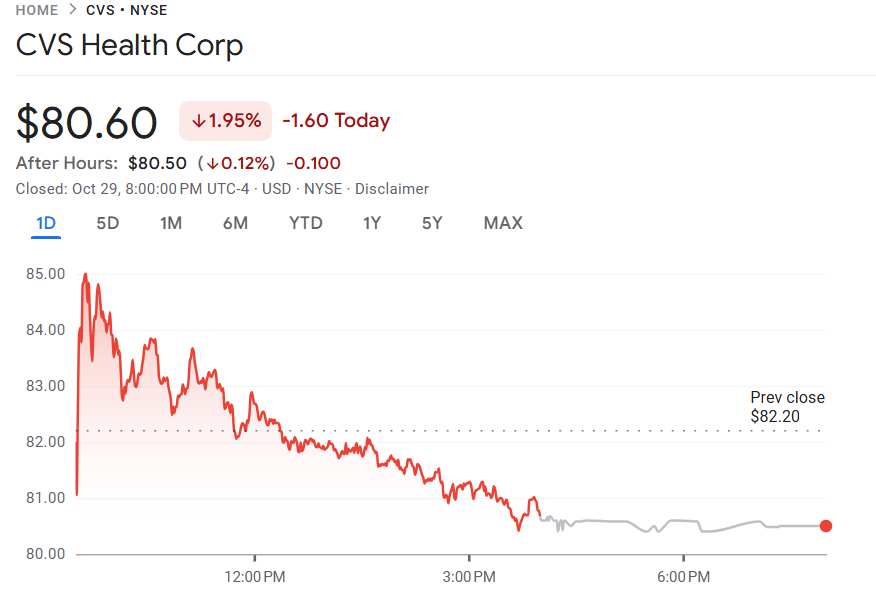The height and width of the screenshot is (597, 876).
Task: Click the breadcrumb chevron after HOME
Action: pos(73,11)
